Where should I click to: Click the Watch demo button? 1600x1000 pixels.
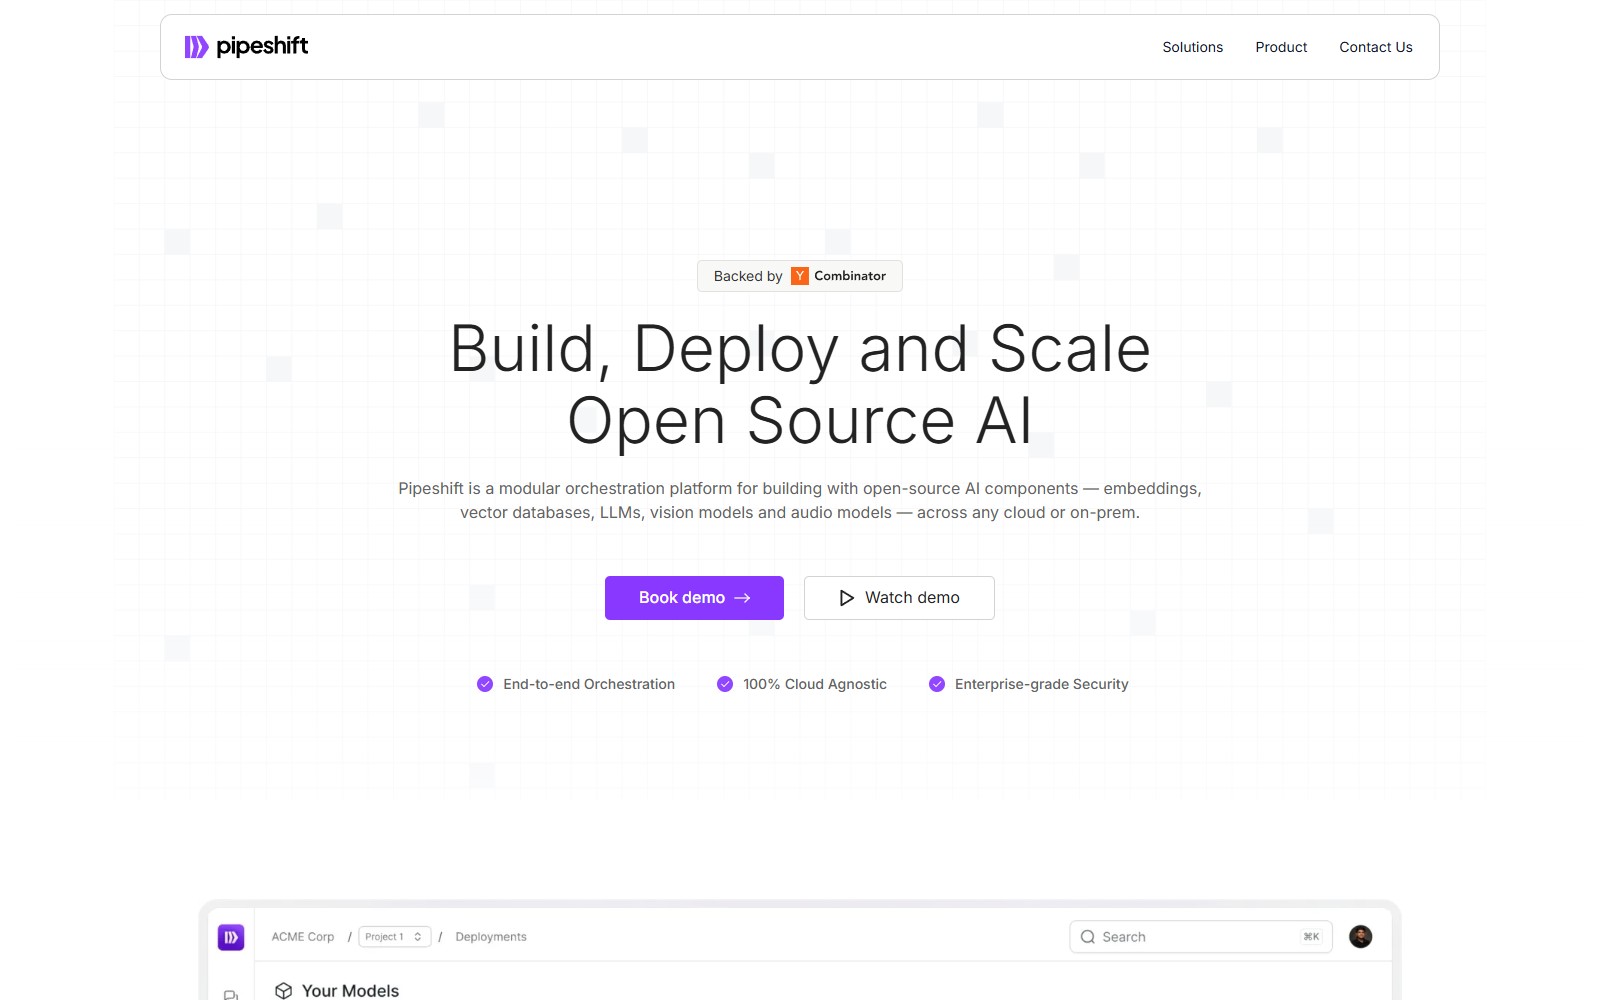(899, 598)
